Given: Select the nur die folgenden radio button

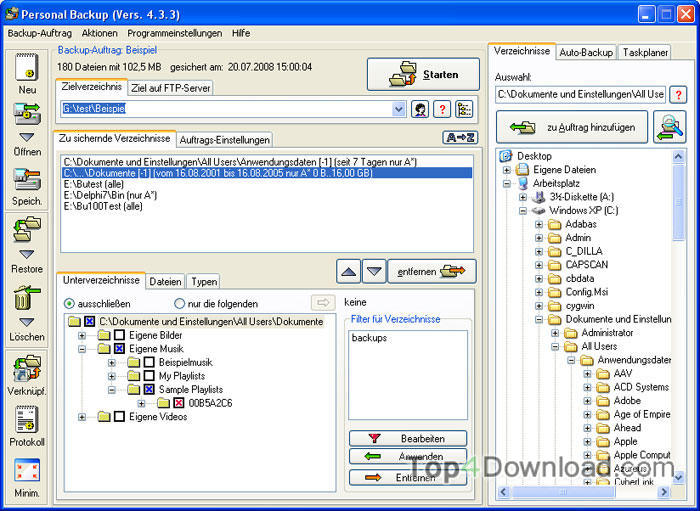Looking at the screenshot, I should click(179, 304).
